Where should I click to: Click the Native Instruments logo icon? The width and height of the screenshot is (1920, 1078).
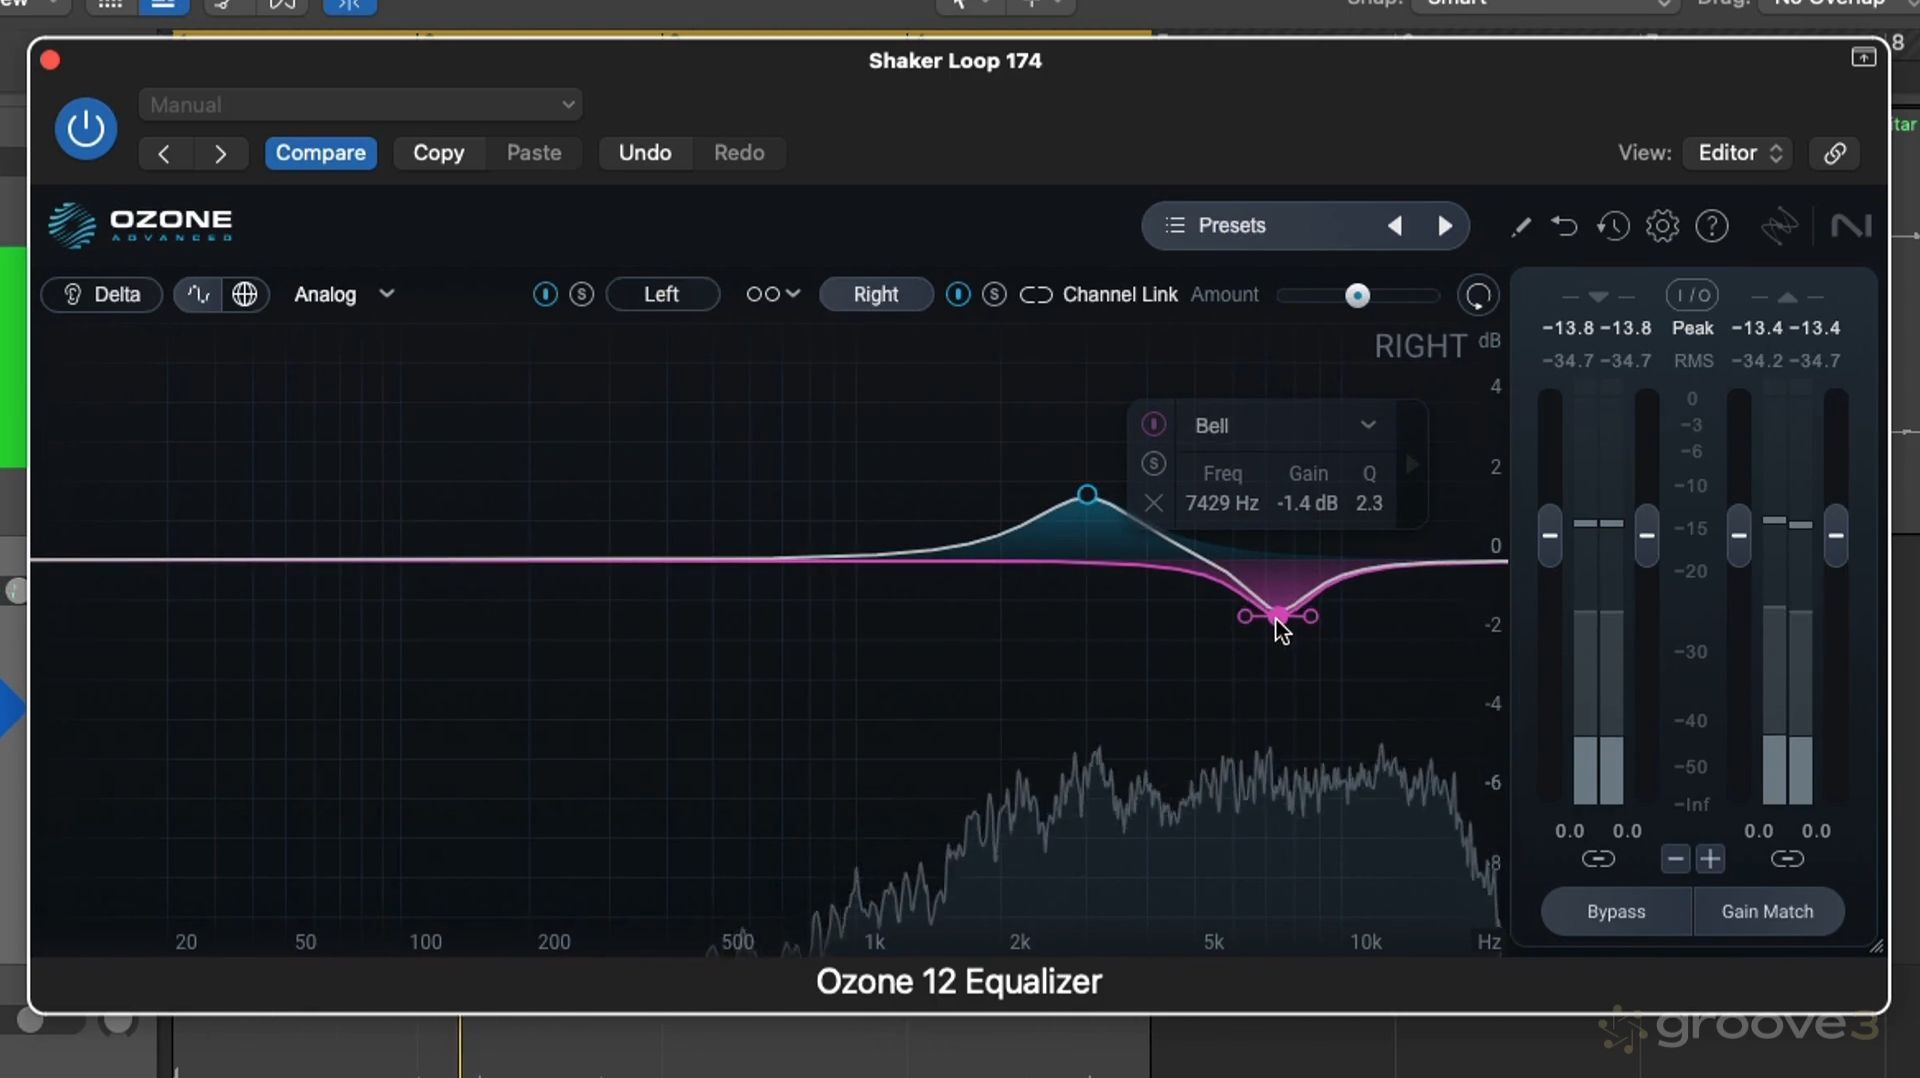[1851, 227]
